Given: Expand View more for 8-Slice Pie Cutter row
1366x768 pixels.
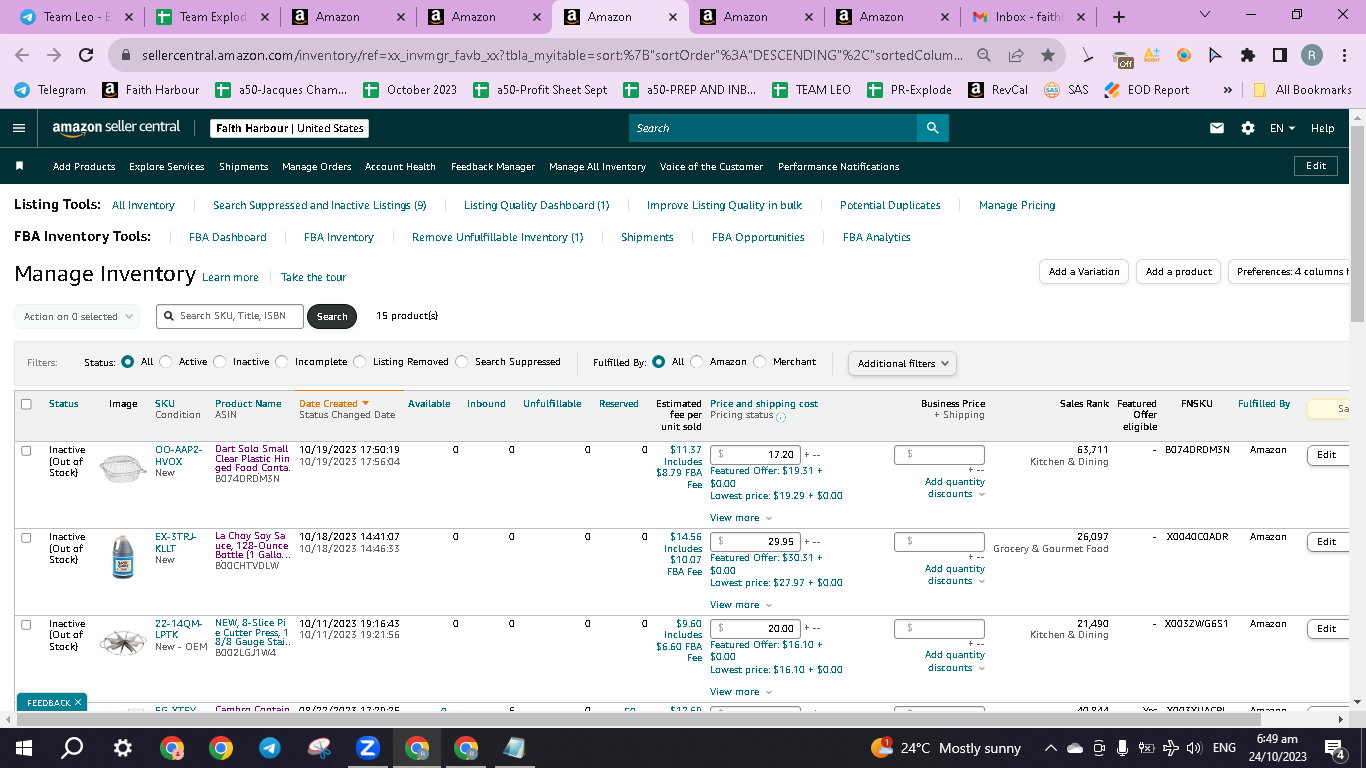Looking at the screenshot, I should (x=741, y=692).
